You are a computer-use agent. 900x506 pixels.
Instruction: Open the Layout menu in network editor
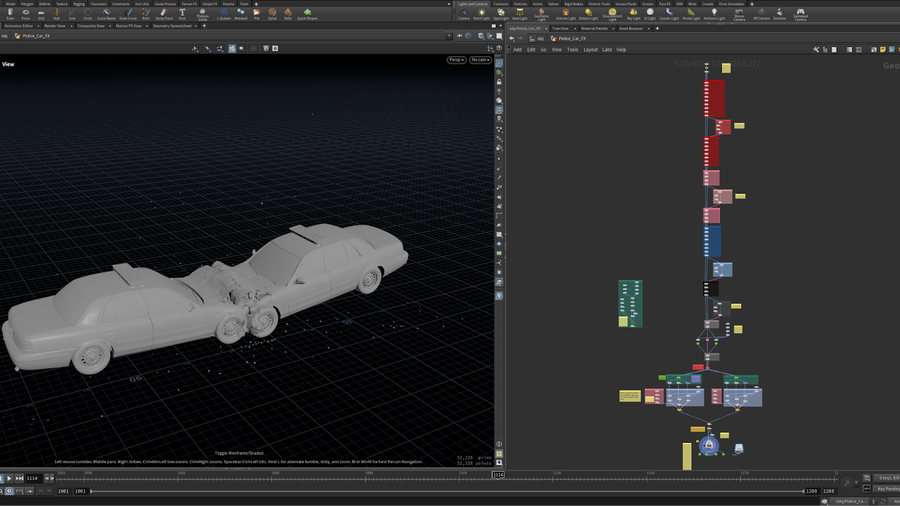click(590, 49)
